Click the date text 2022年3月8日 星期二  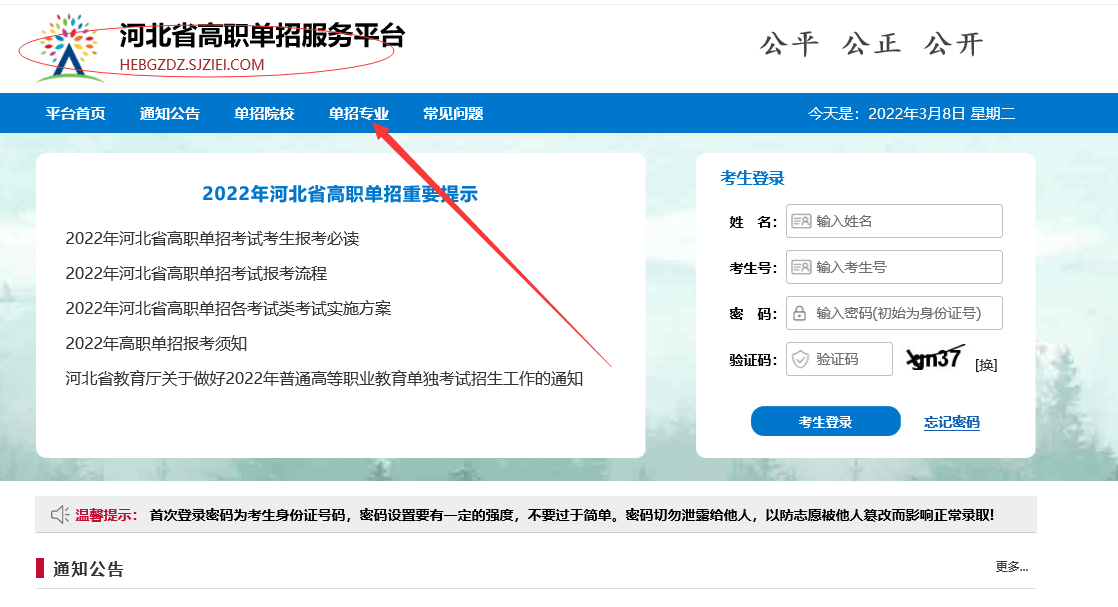point(941,113)
